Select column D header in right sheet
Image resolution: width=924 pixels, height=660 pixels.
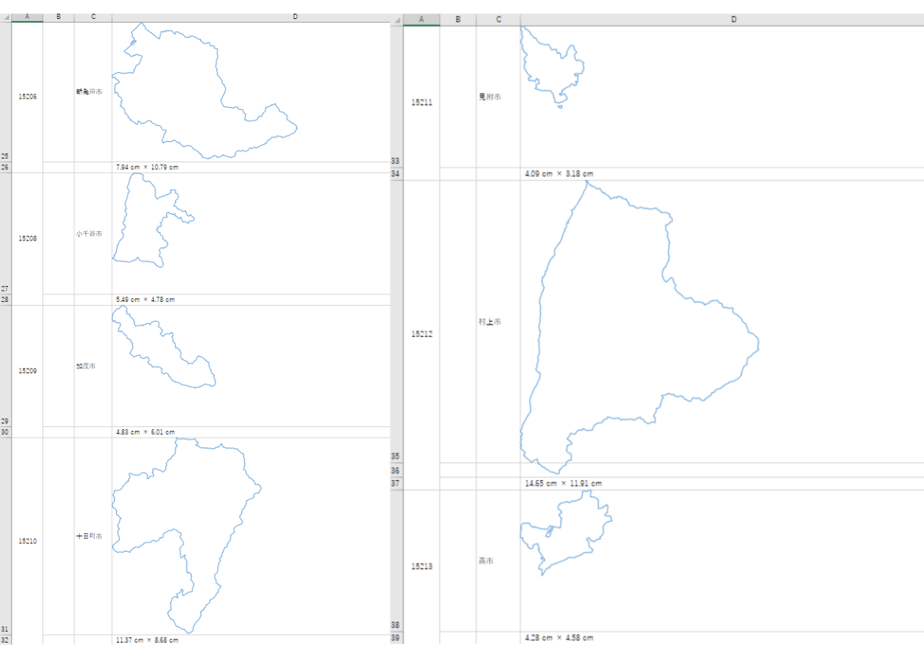tap(734, 19)
